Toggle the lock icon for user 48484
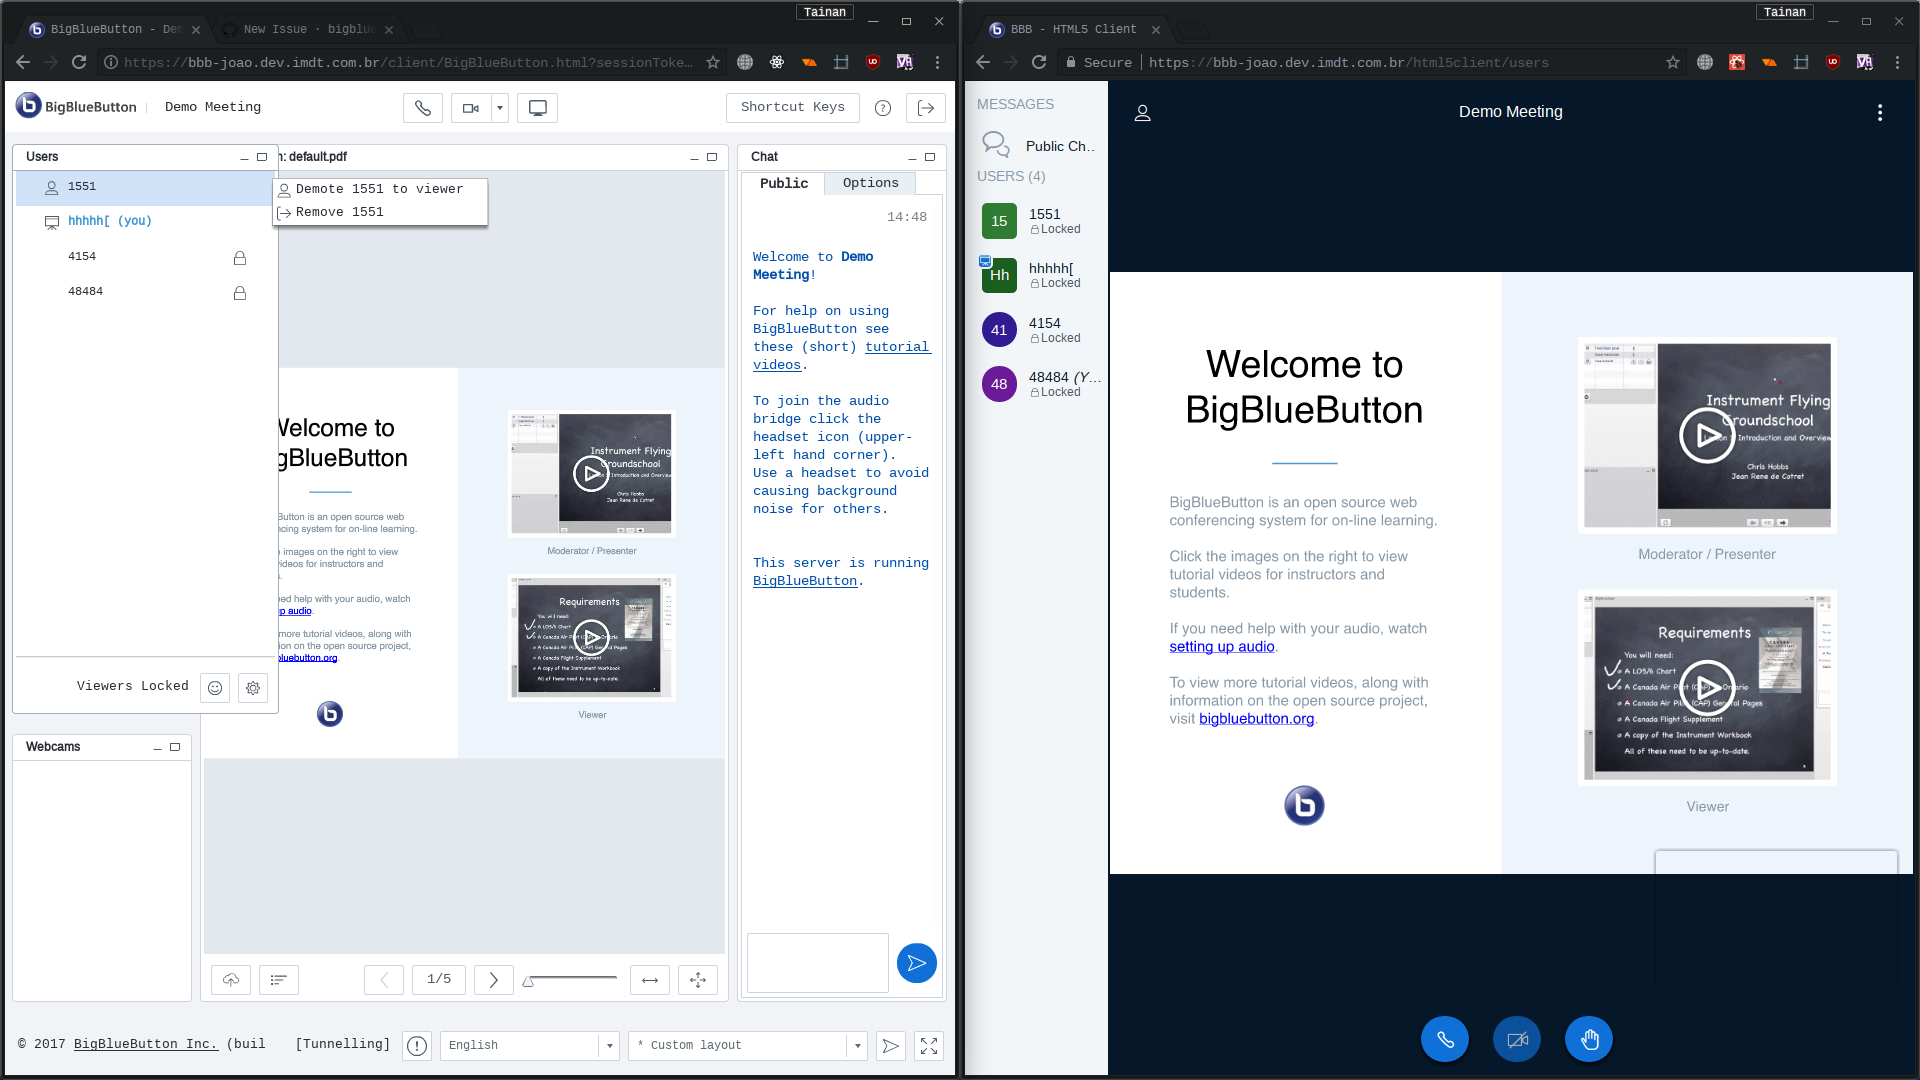 tap(240, 293)
